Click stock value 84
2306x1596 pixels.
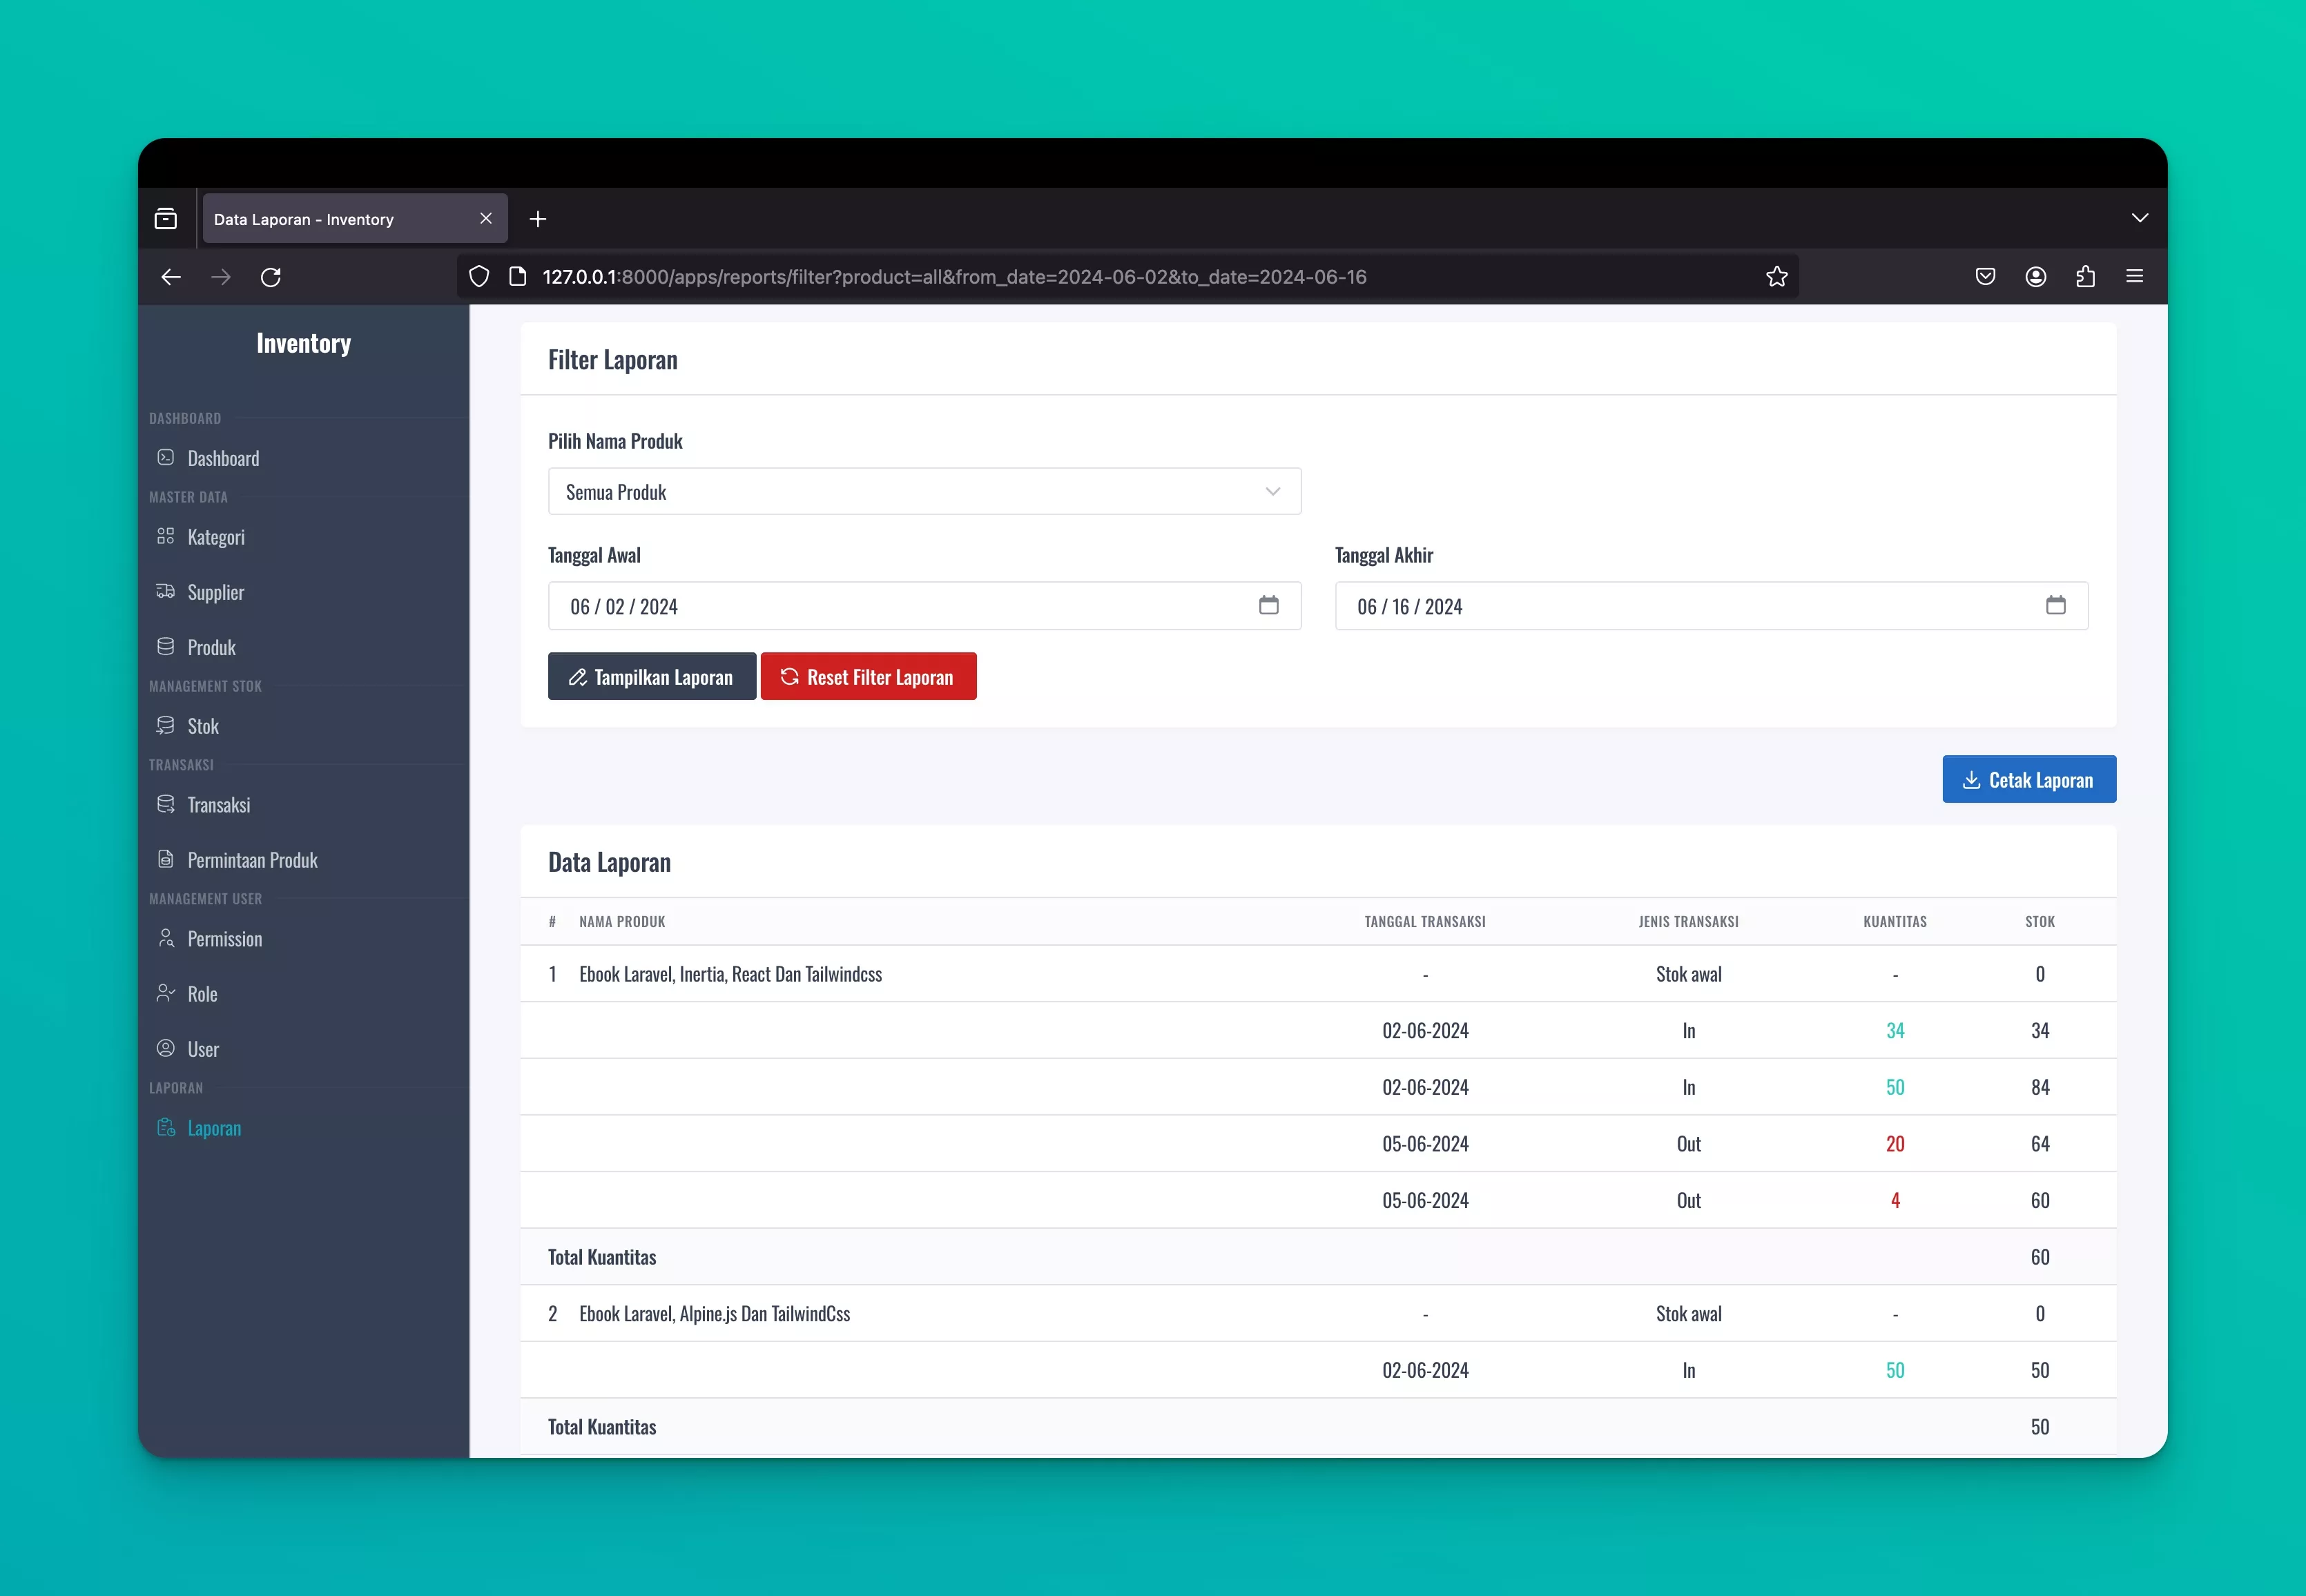[x=2040, y=1087]
